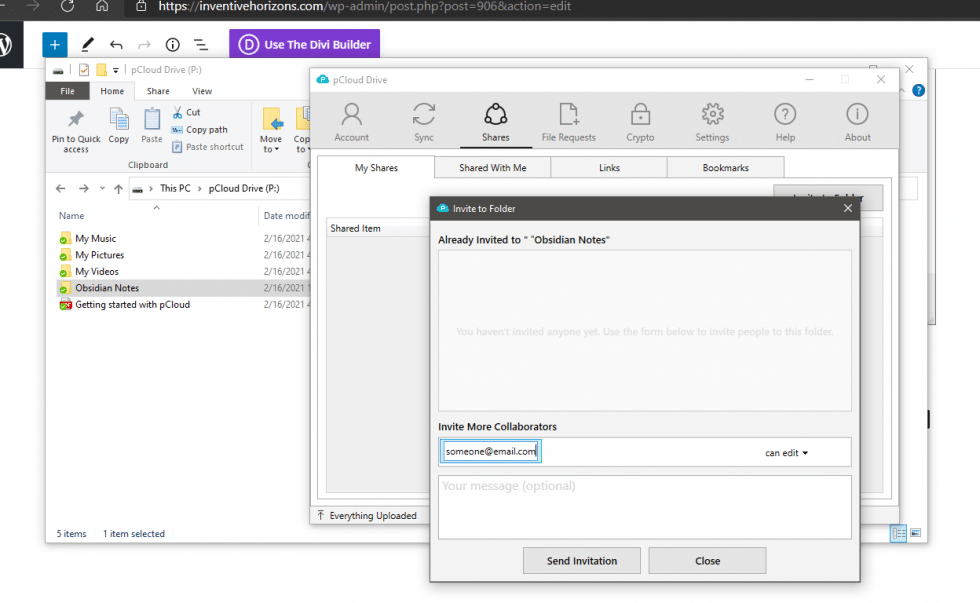Navigate back in File Explorer
This screenshot has width=980, height=603.
[x=61, y=189]
